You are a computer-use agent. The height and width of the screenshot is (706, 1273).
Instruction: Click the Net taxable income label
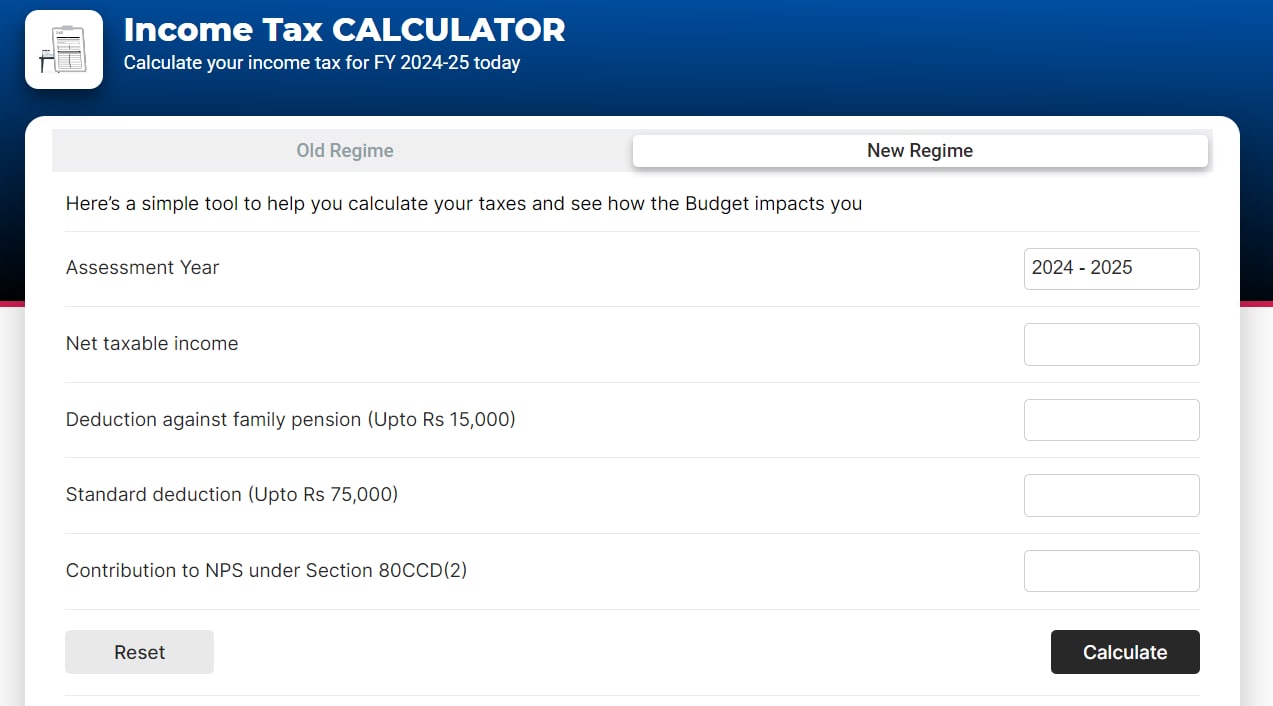[152, 344]
